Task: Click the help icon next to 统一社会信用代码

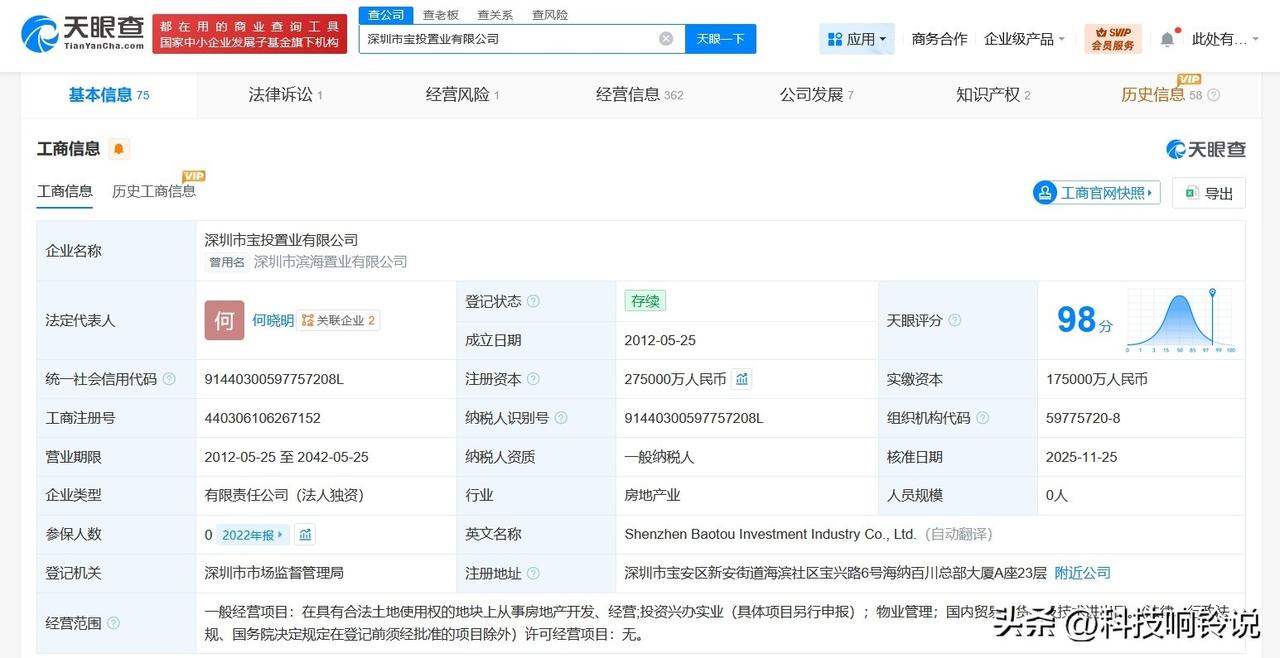Action: tap(169, 379)
